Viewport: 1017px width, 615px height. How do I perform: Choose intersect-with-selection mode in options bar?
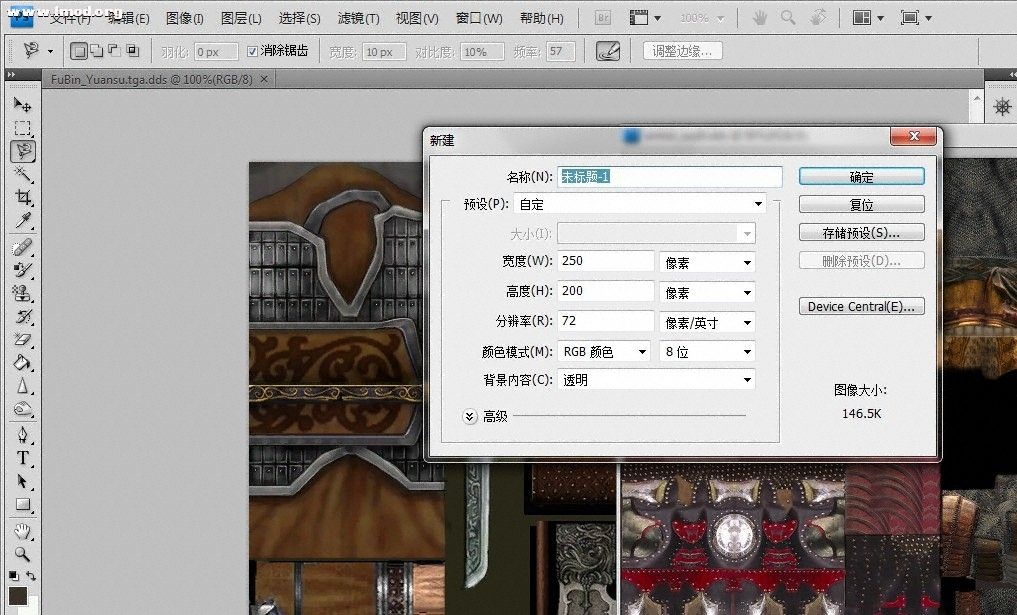131,51
